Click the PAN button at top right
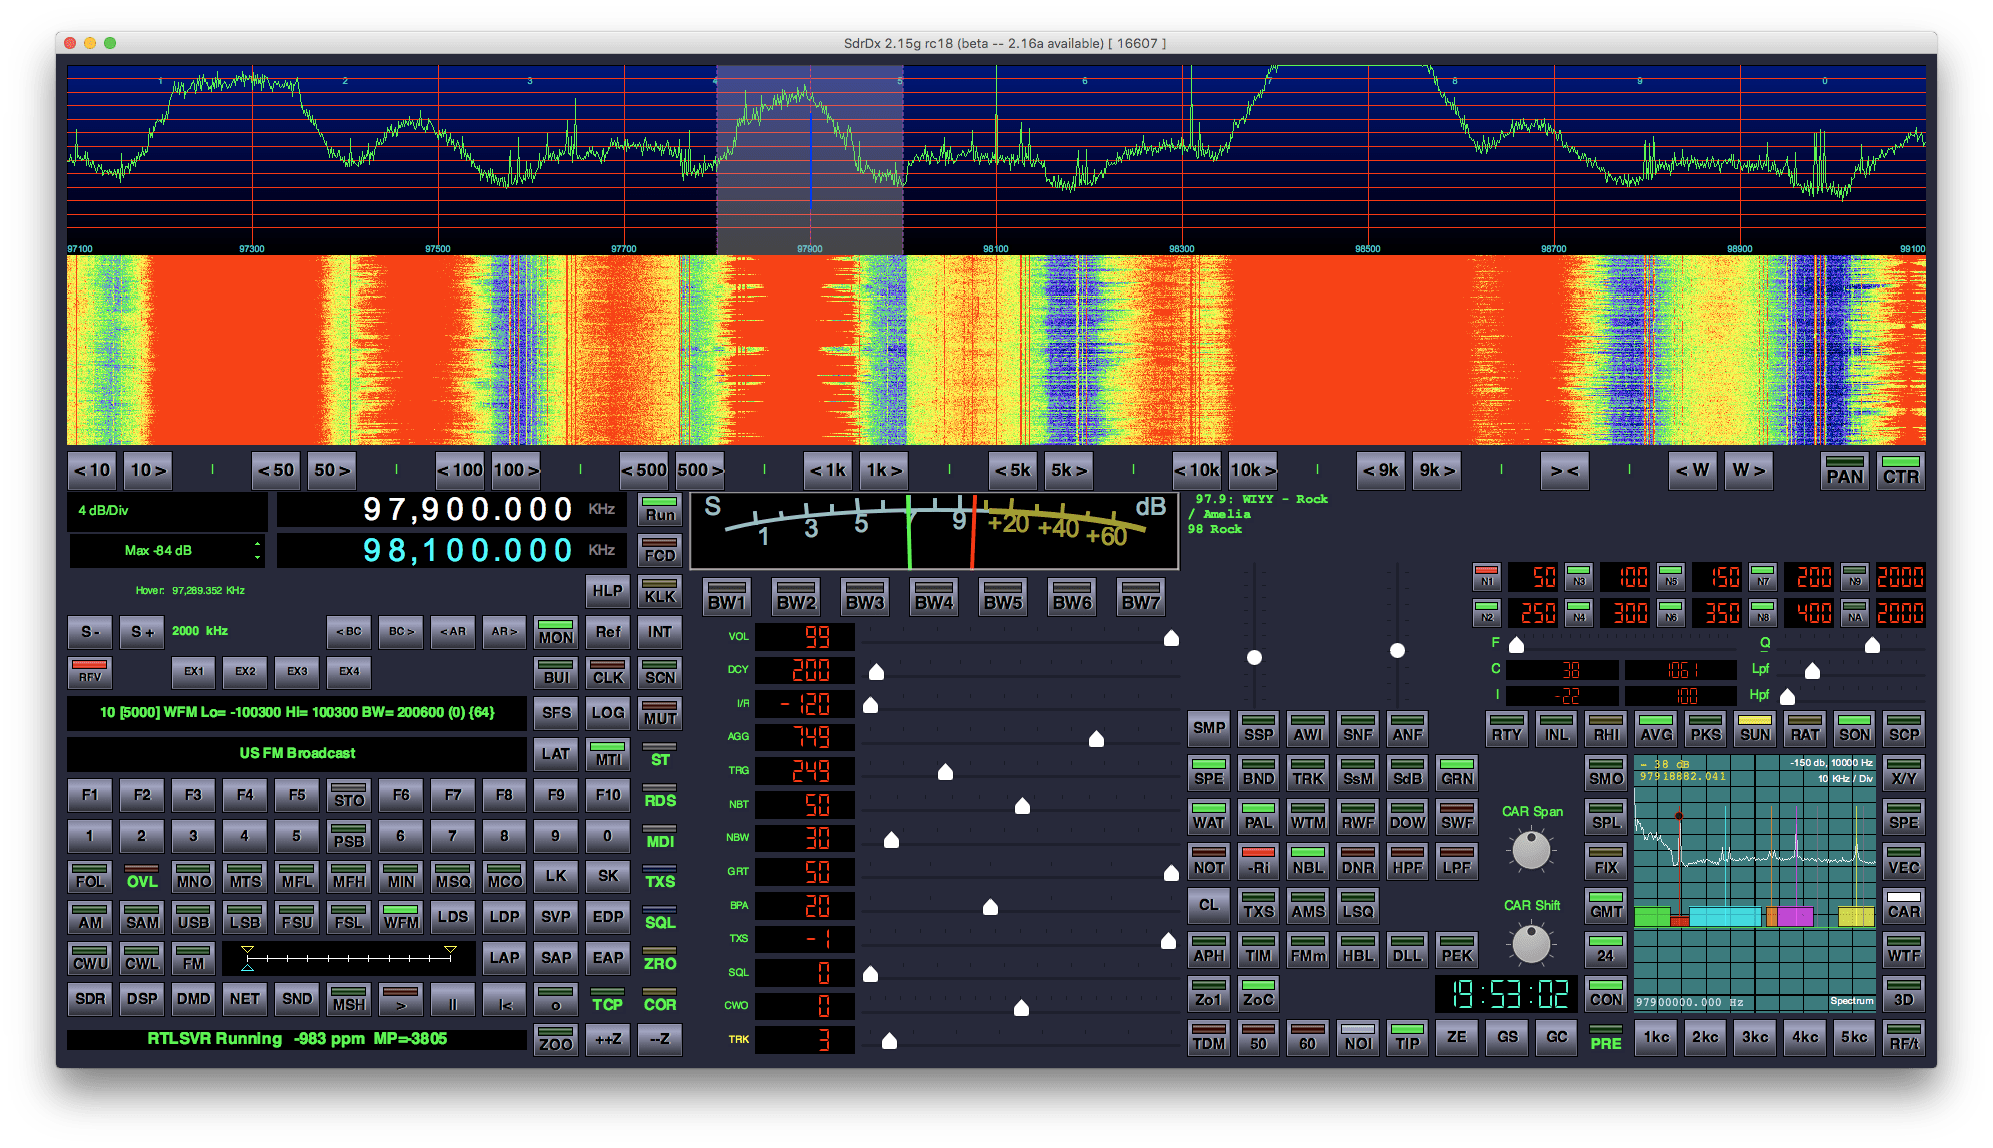1993x1148 pixels. click(1843, 470)
